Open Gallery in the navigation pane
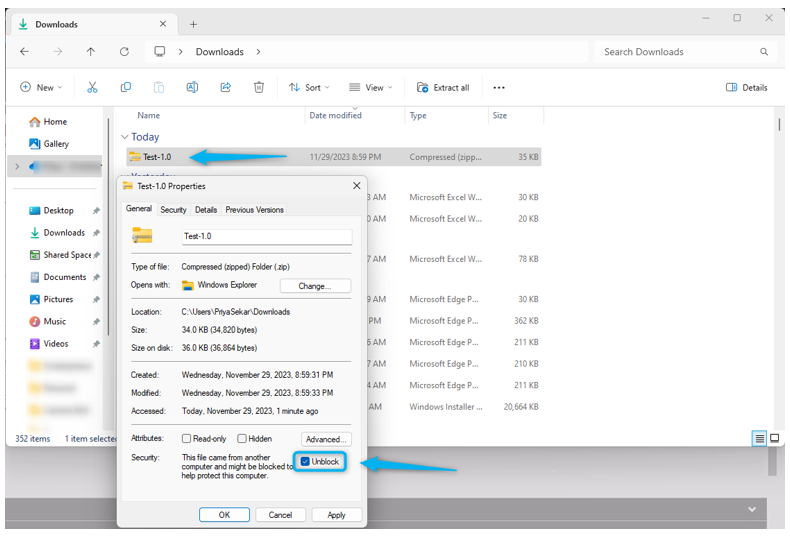 [x=49, y=144]
